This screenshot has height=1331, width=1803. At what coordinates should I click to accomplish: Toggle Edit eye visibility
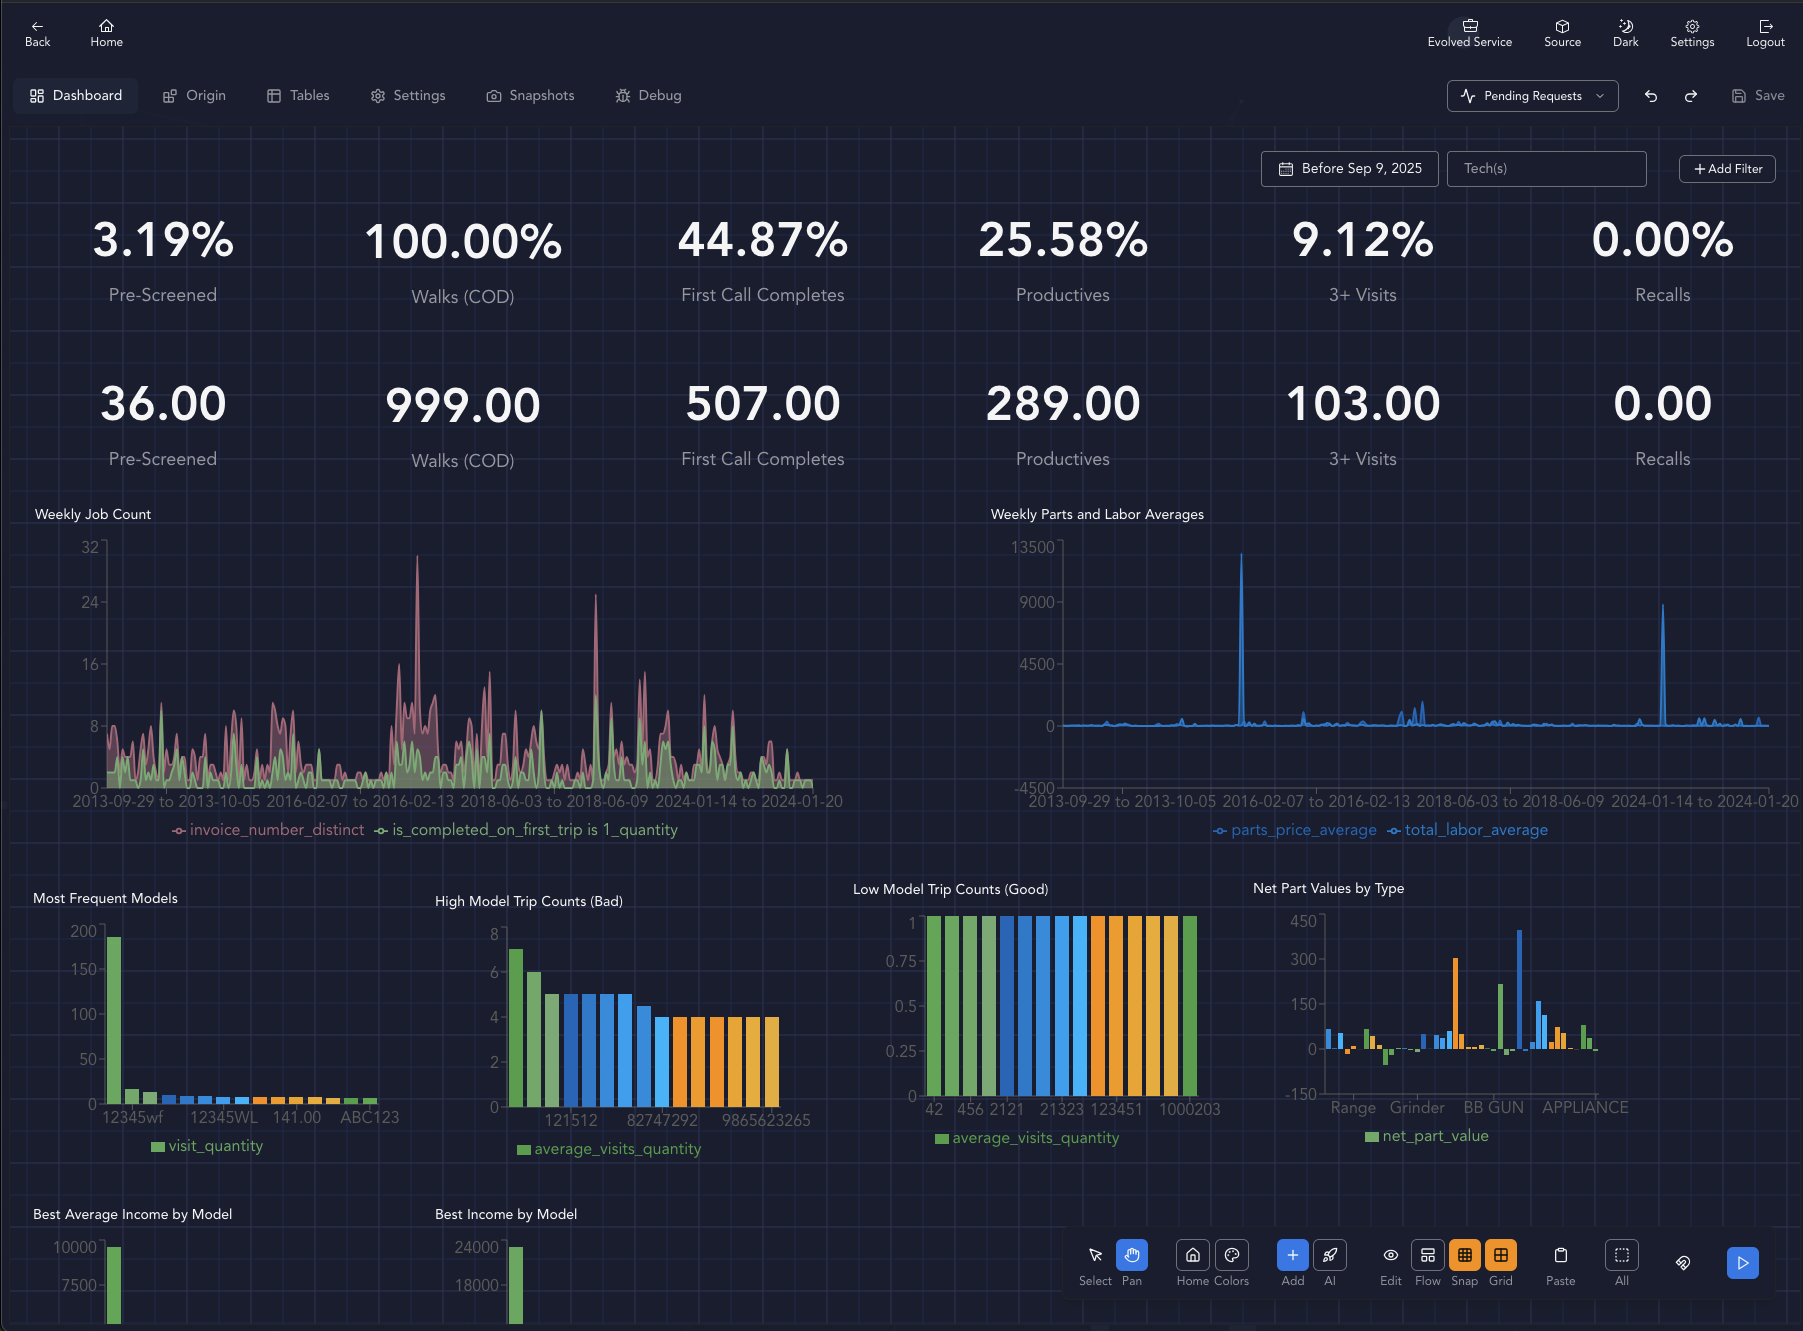click(x=1390, y=1255)
